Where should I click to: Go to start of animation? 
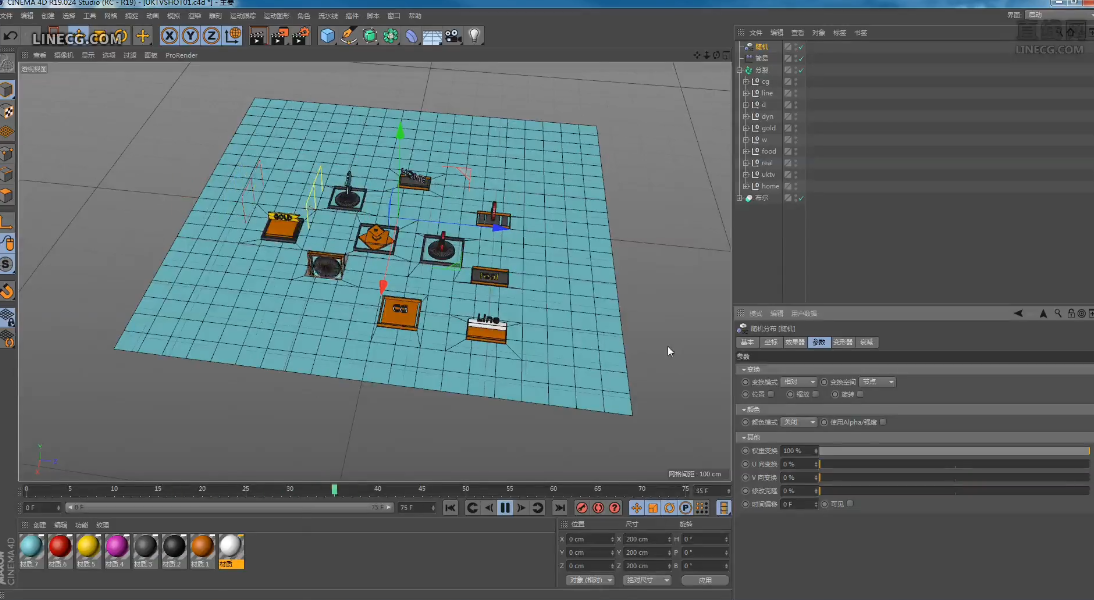[450, 508]
